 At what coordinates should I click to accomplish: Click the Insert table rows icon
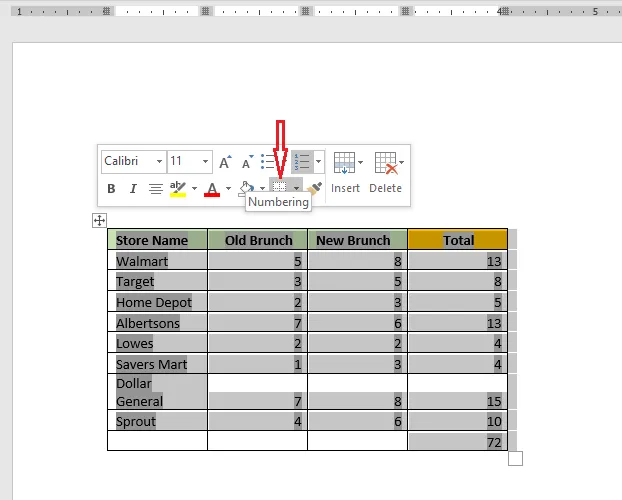pos(344,163)
